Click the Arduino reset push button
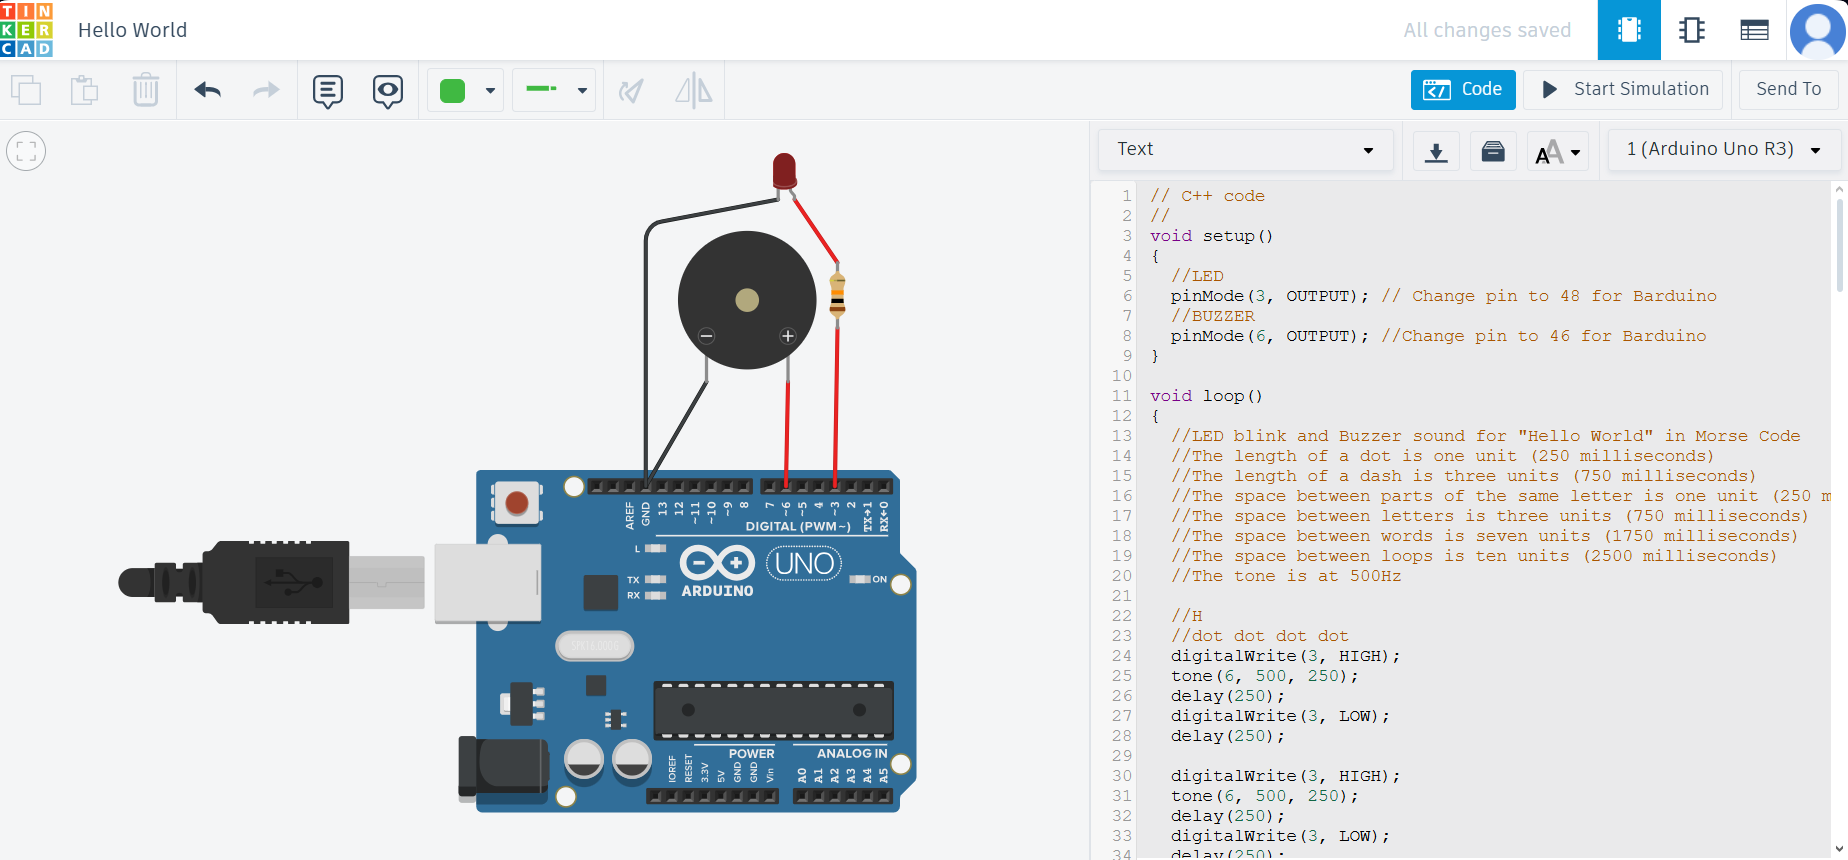Screen dimensions: 1848x860 [x=517, y=502]
